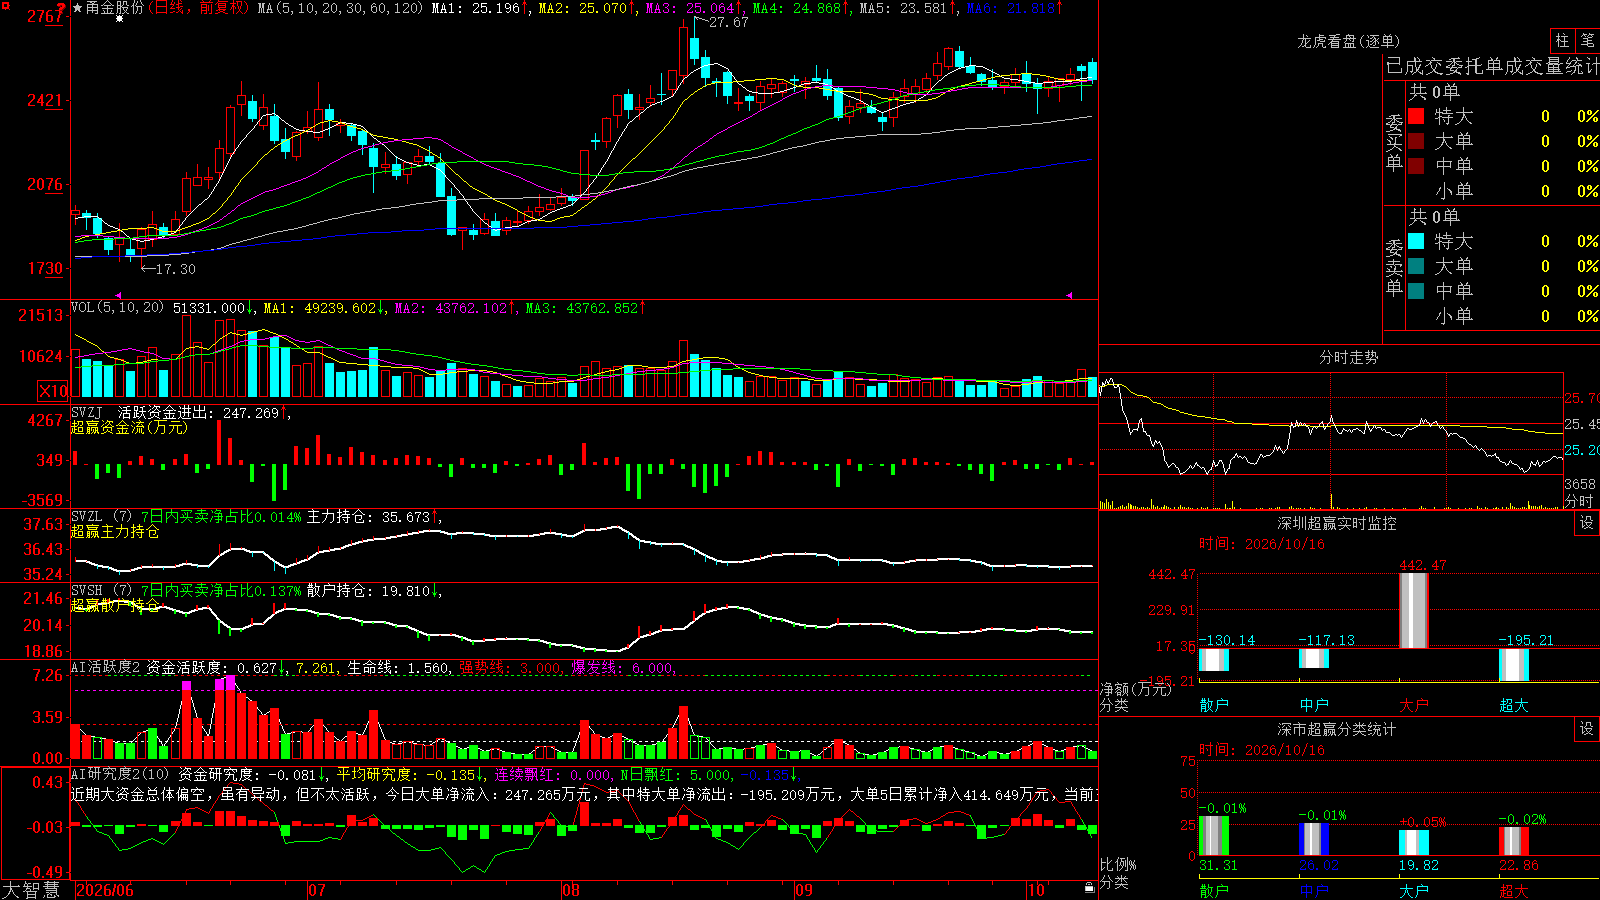Click the AI活跃度2 indicator label
This screenshot has width=1600, height=900.
click(105, 668)
